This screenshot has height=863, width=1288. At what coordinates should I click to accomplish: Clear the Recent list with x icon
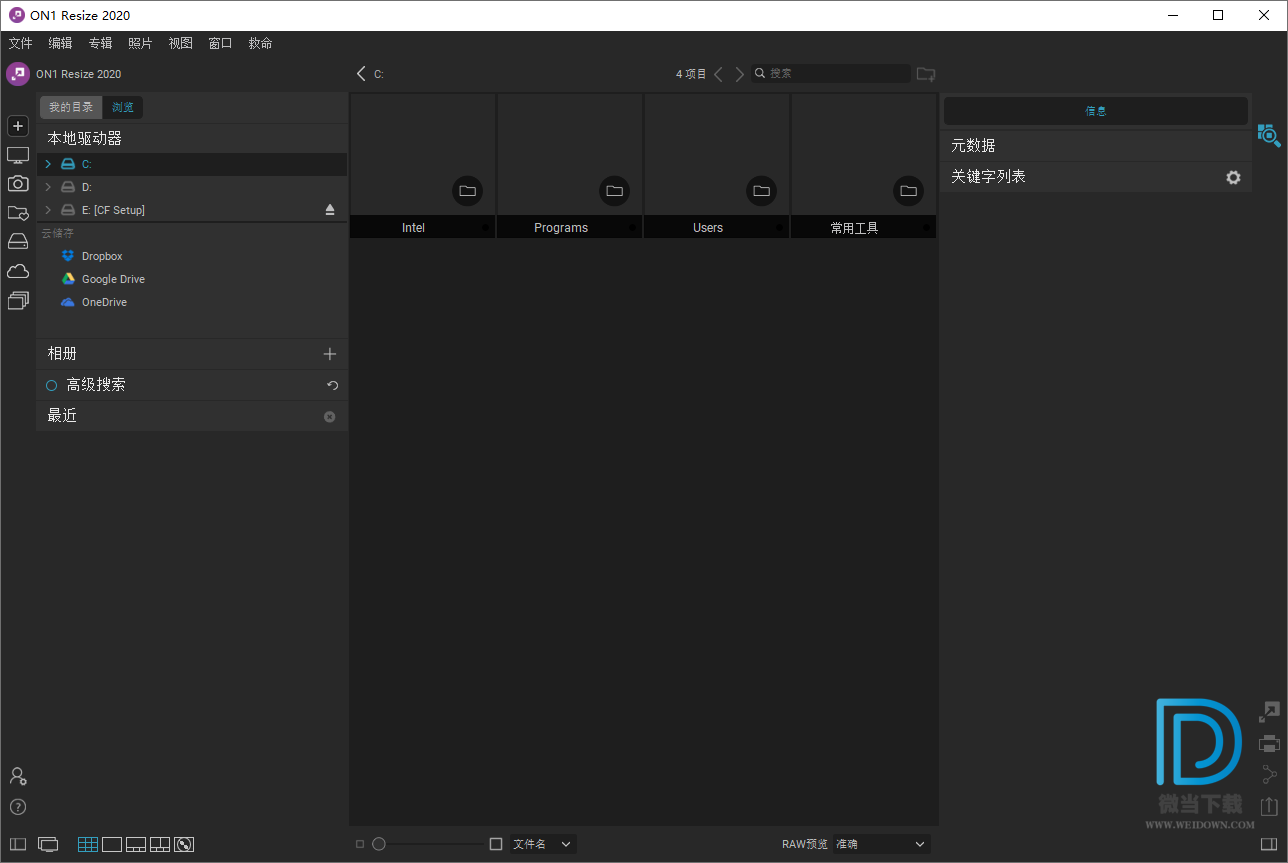point(330,416)
